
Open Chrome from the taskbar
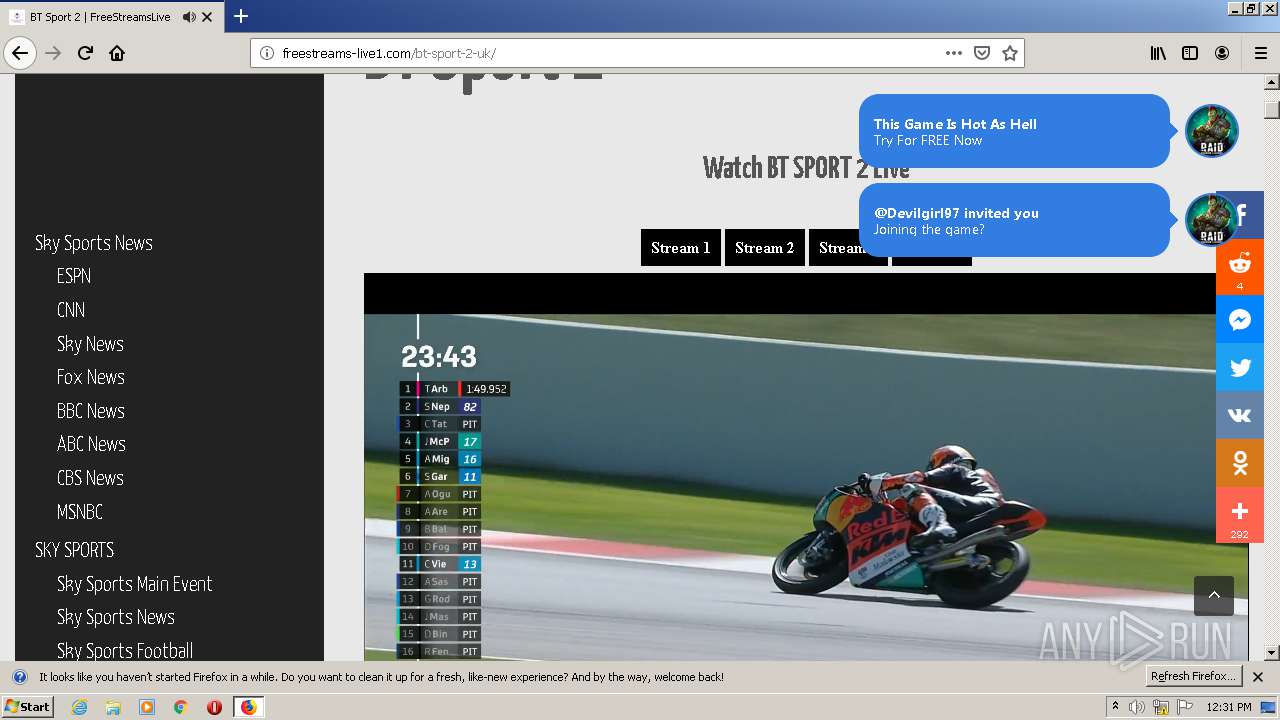point(180,707)
